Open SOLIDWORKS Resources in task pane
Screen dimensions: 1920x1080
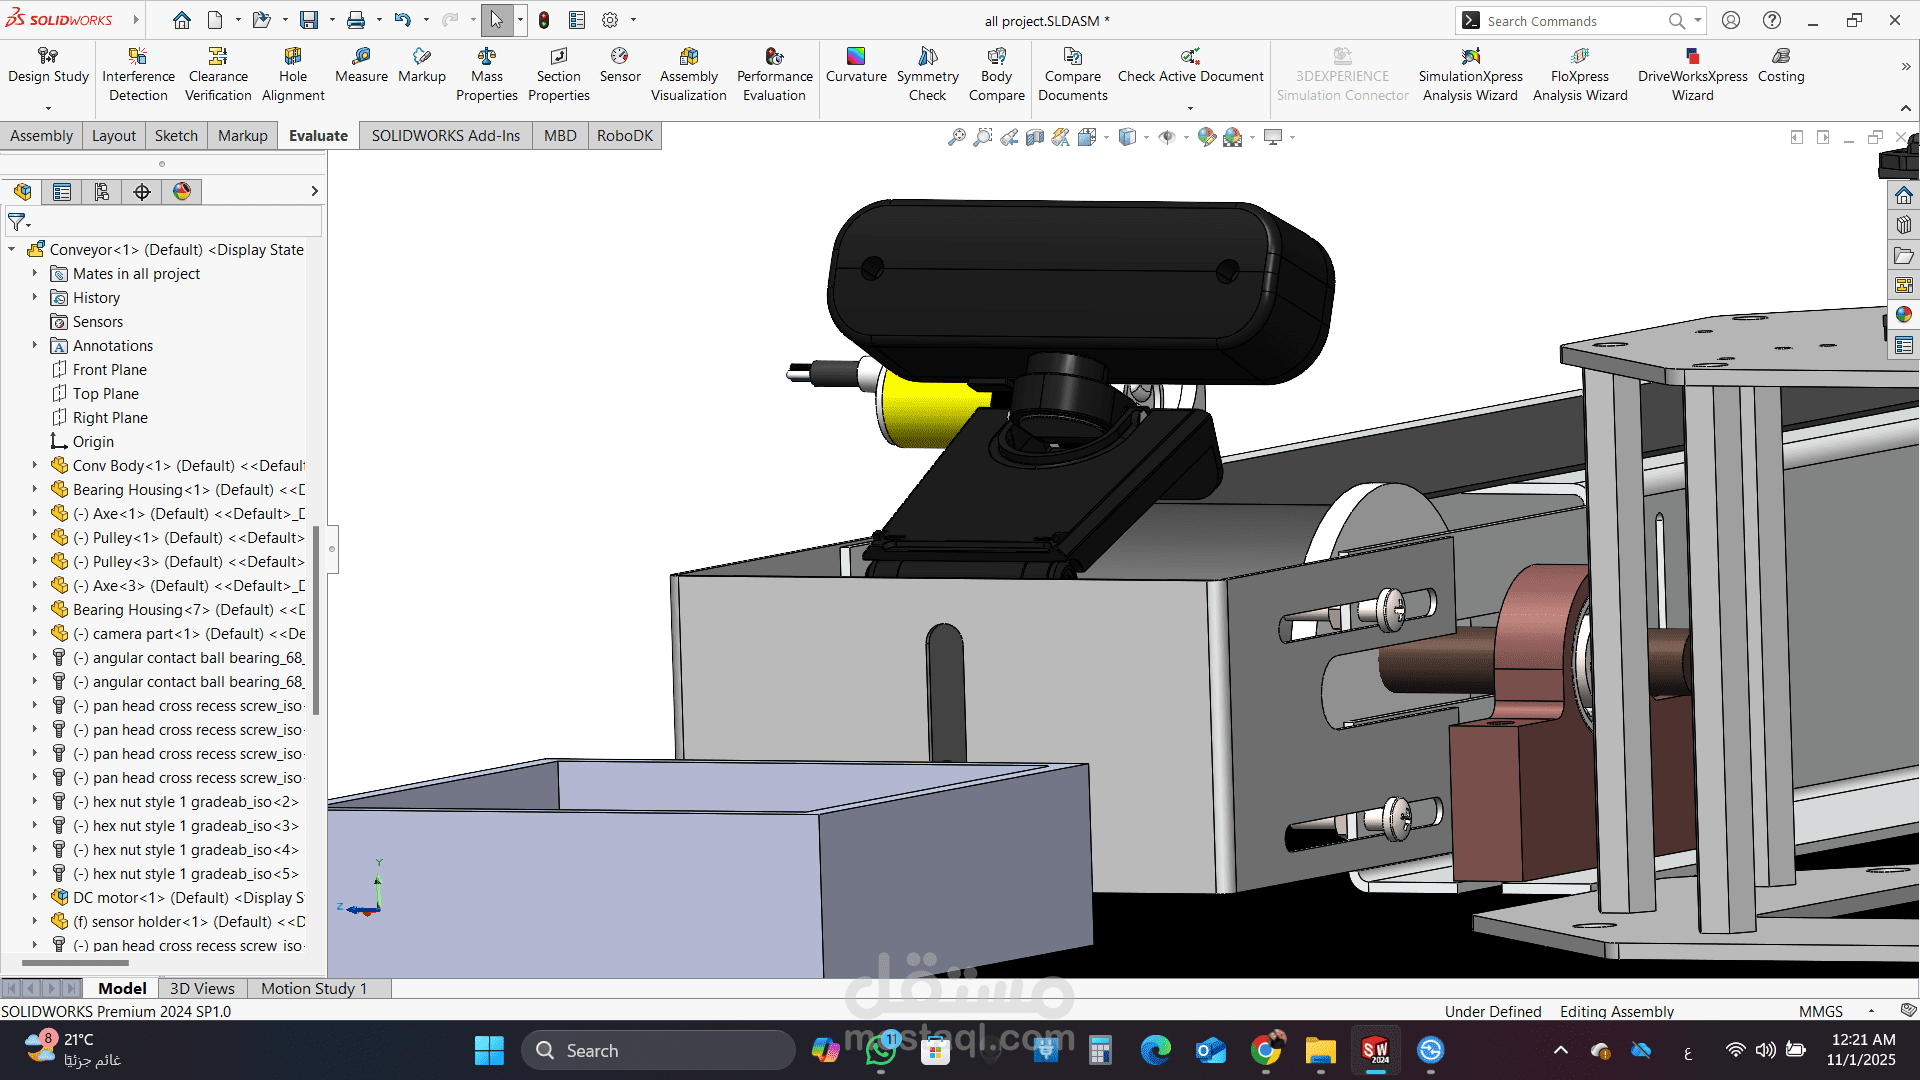pos(1903,195)
